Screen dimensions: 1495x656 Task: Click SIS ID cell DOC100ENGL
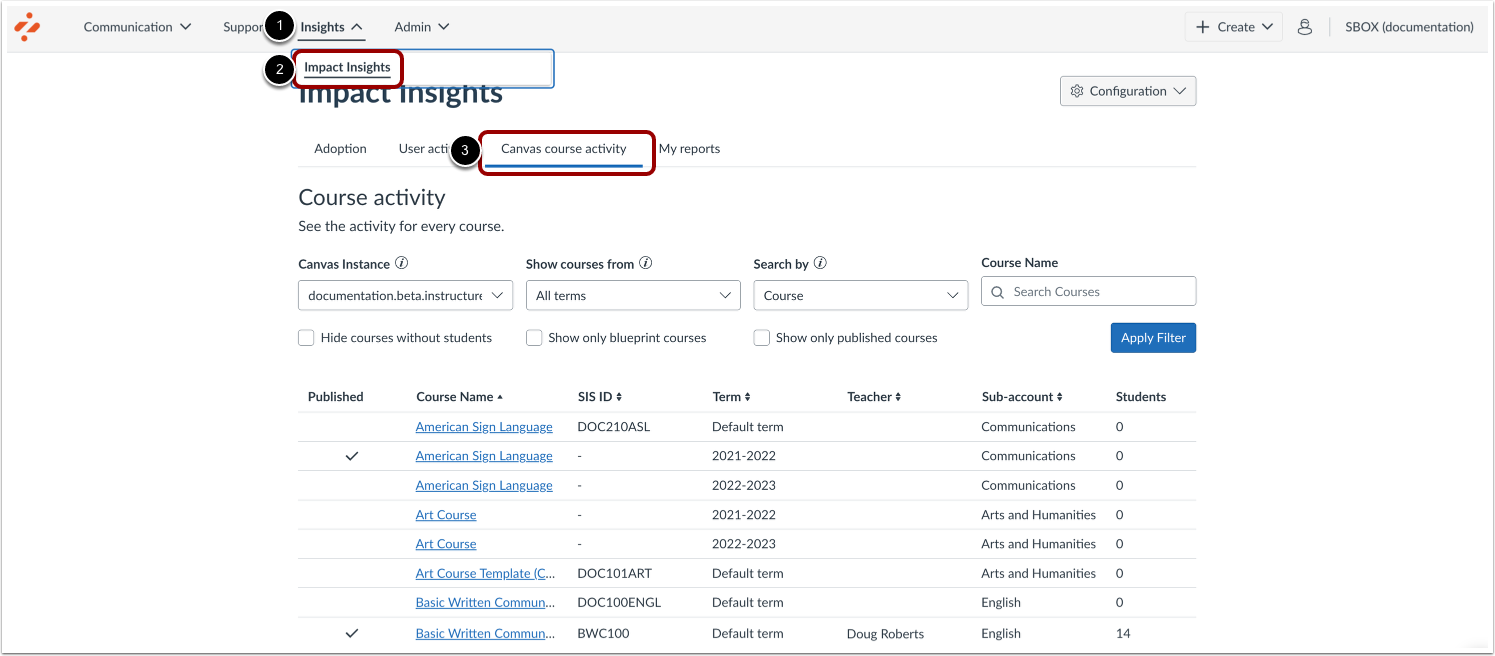[x=619, y=603]
